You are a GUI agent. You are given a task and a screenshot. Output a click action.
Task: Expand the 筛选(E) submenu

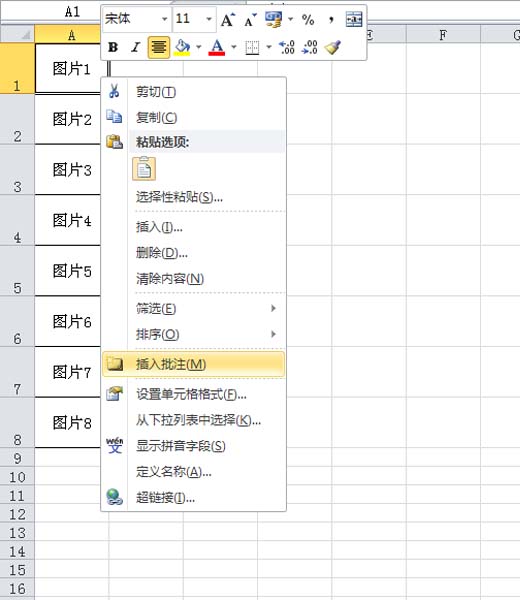coord(194,308)
